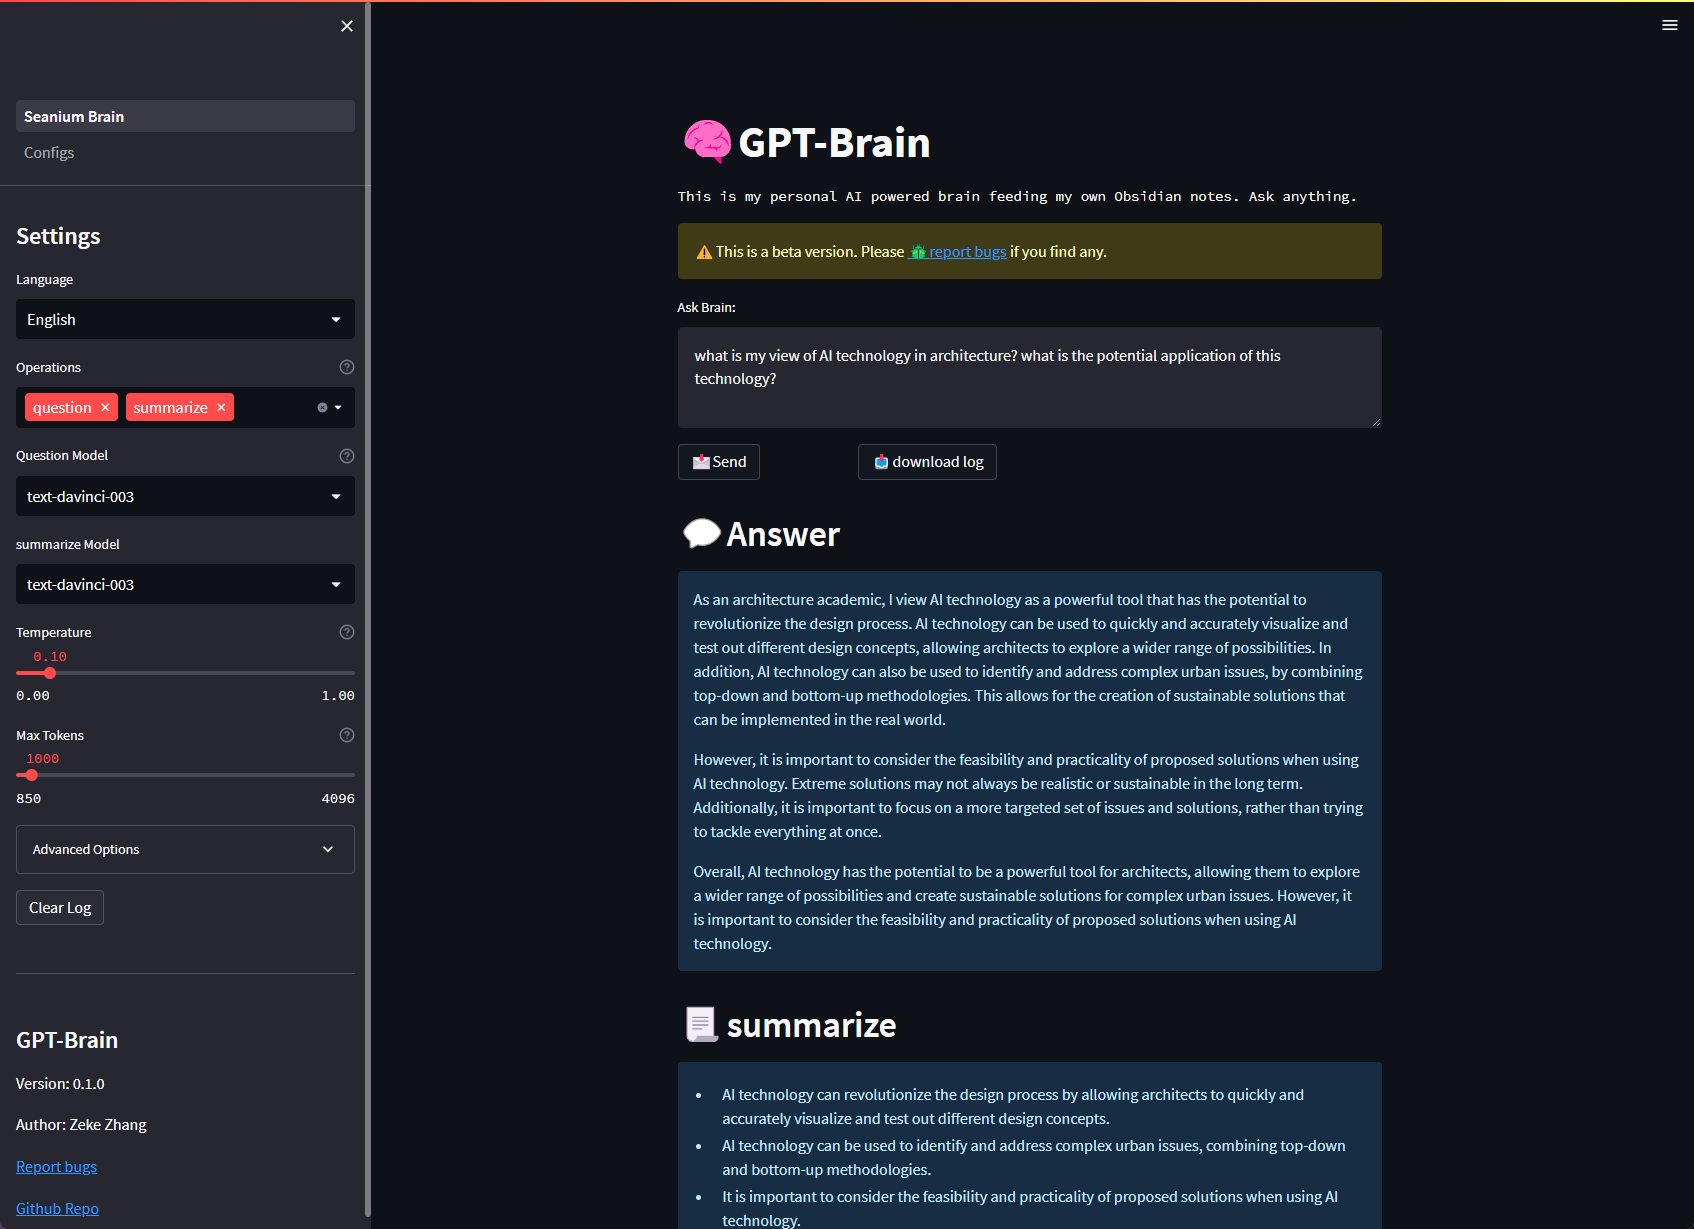
Task: Click the speech bubble icon beside Answer
Action: (x=701, y=534)
